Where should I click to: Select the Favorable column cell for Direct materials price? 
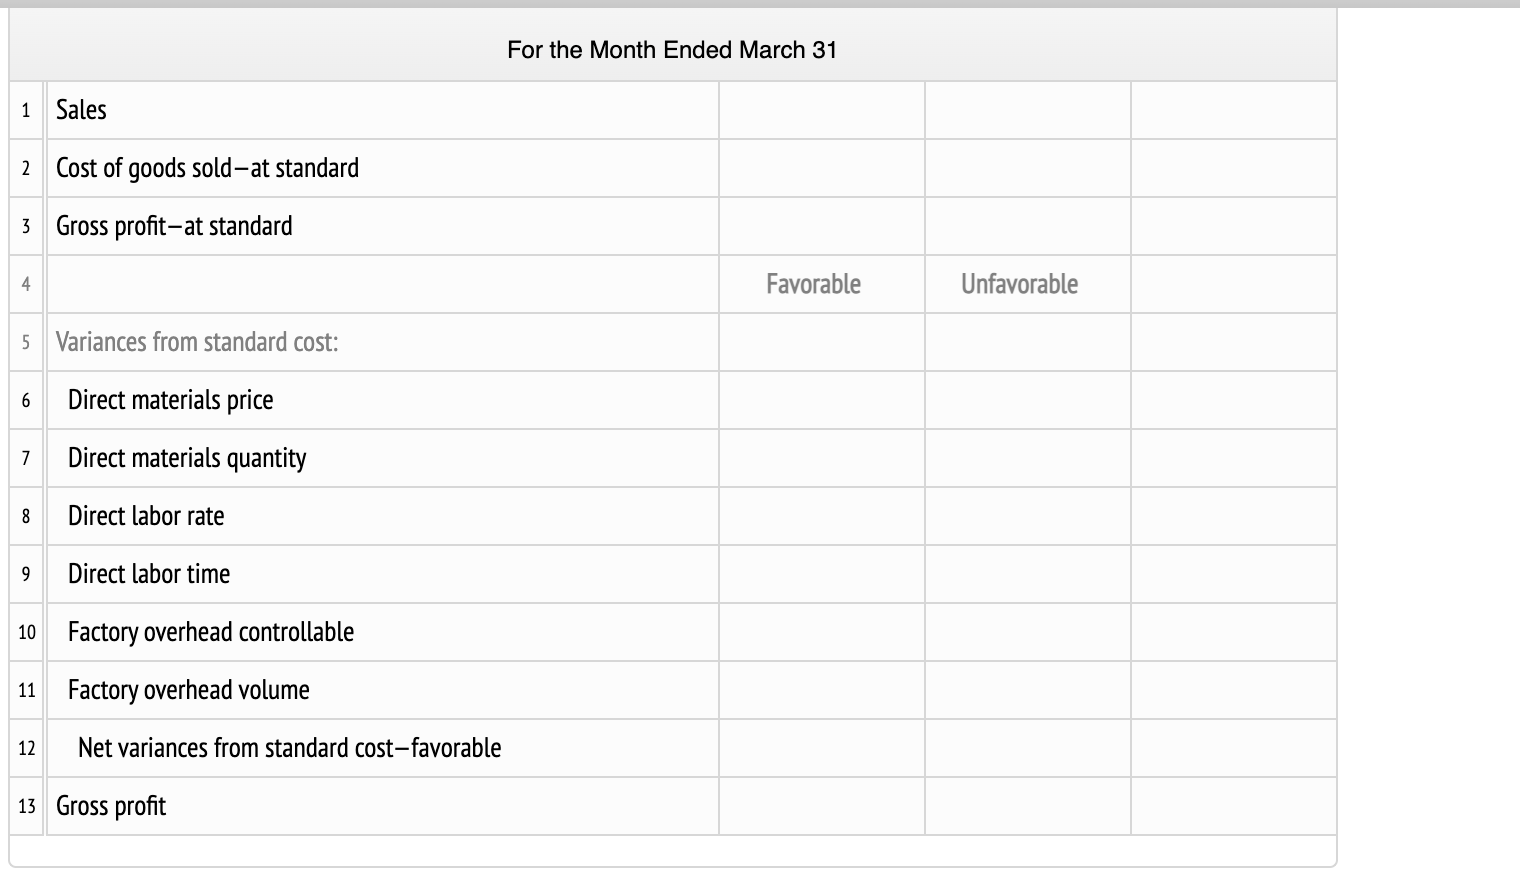pos(820,400)
